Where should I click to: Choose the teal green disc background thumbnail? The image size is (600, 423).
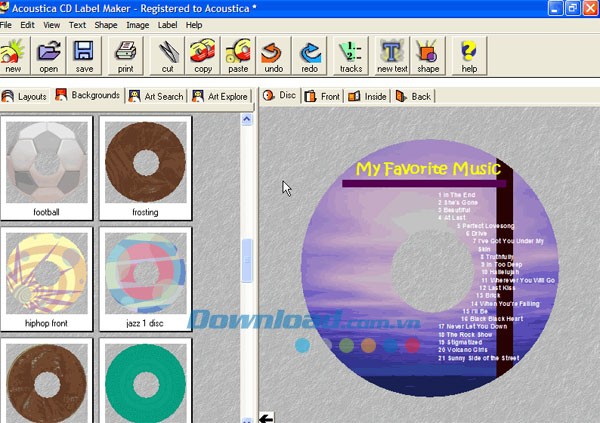pyautogui.click(x=145, y=381)
